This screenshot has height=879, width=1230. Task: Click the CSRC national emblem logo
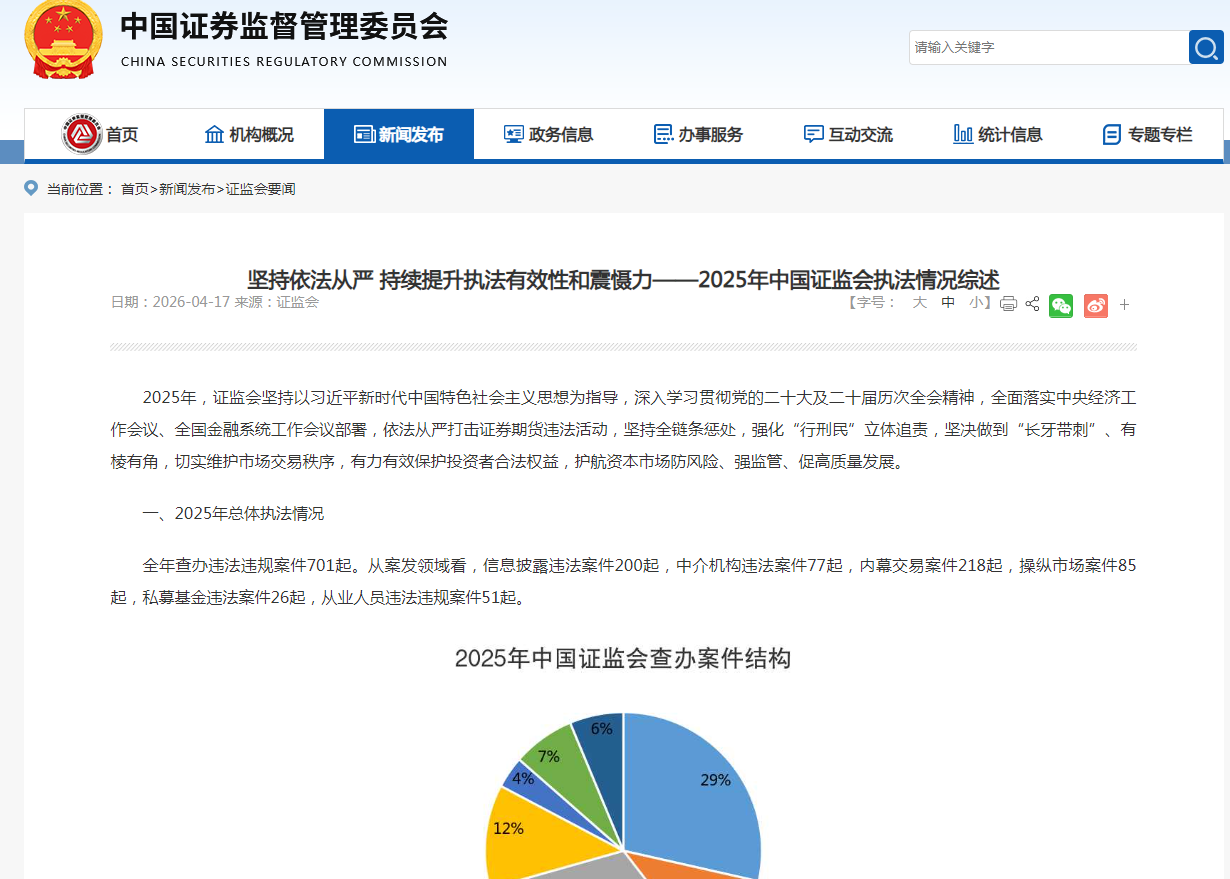click(x=63, y=40)
